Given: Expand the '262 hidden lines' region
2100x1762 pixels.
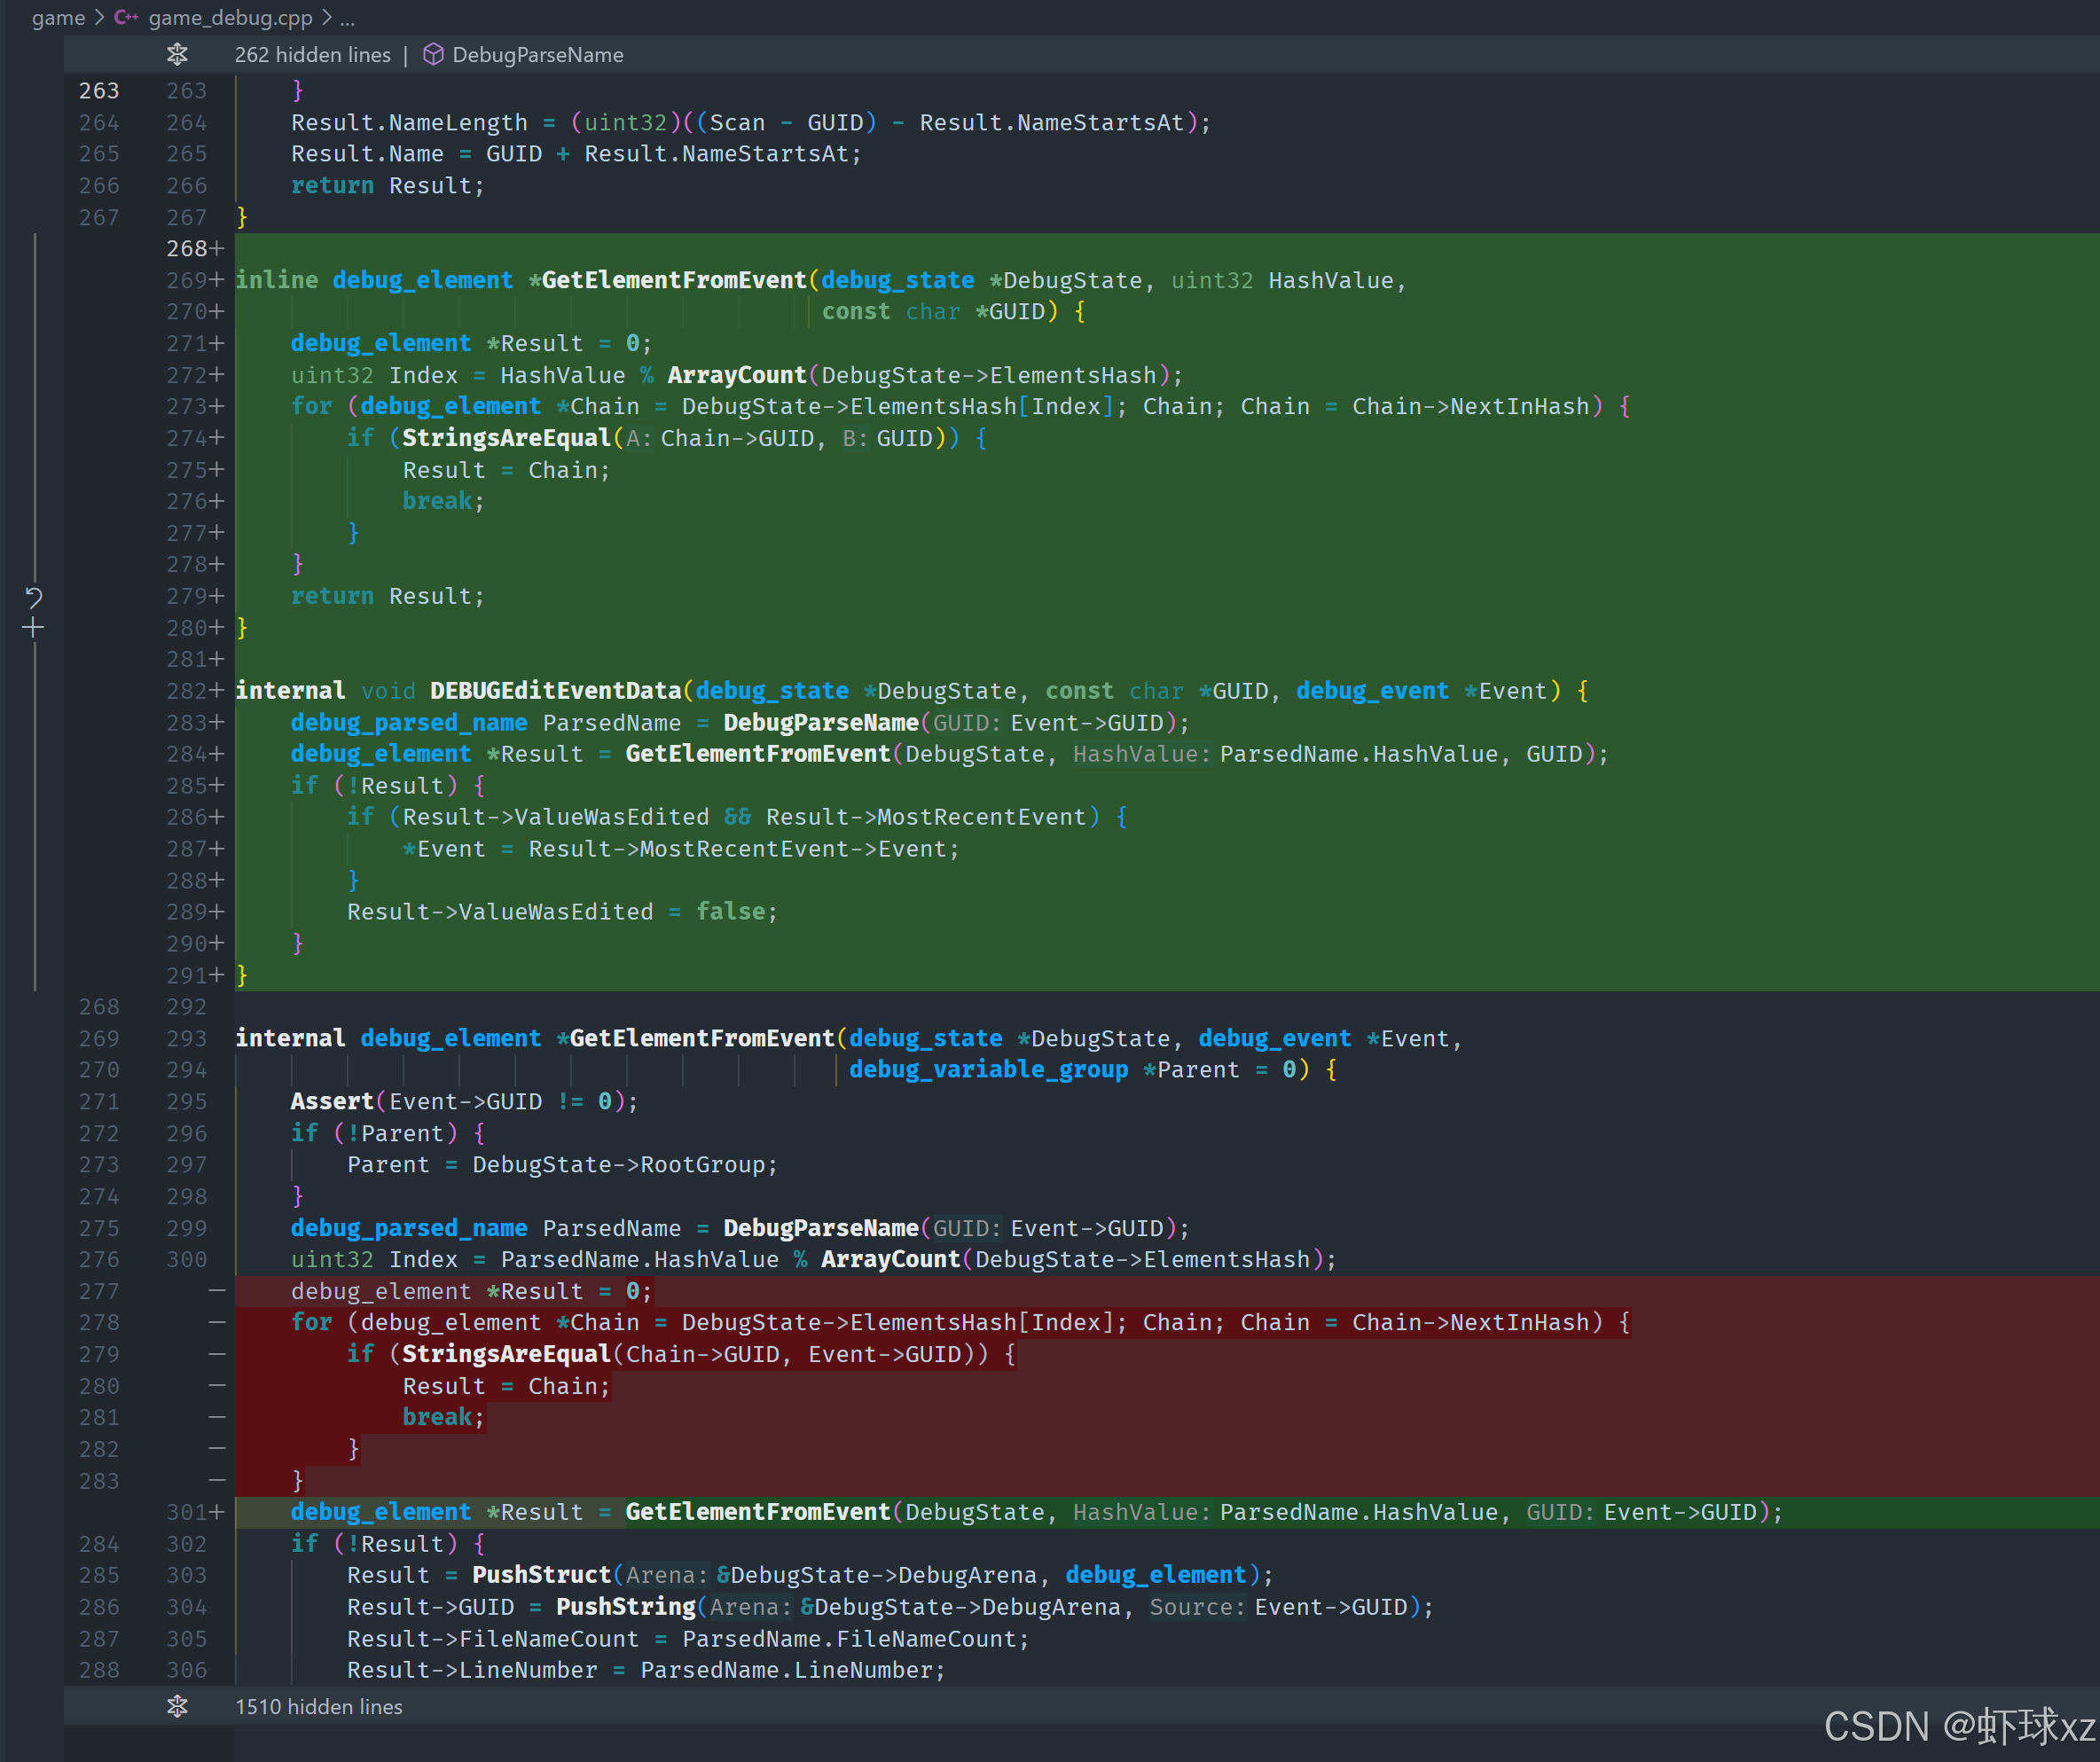Looking at the screenshot, I should (x=312, y=54).
